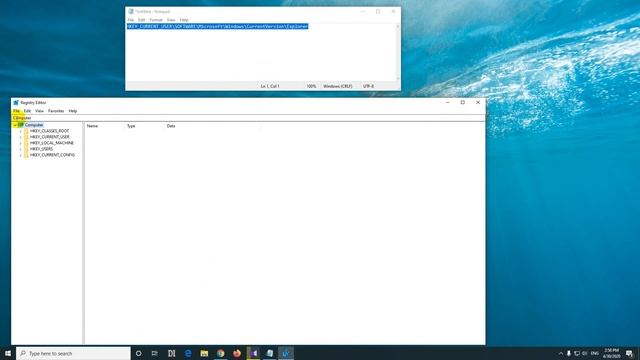
Task: Click the Computer icon in the tree
Action: (x=21, y=125)
